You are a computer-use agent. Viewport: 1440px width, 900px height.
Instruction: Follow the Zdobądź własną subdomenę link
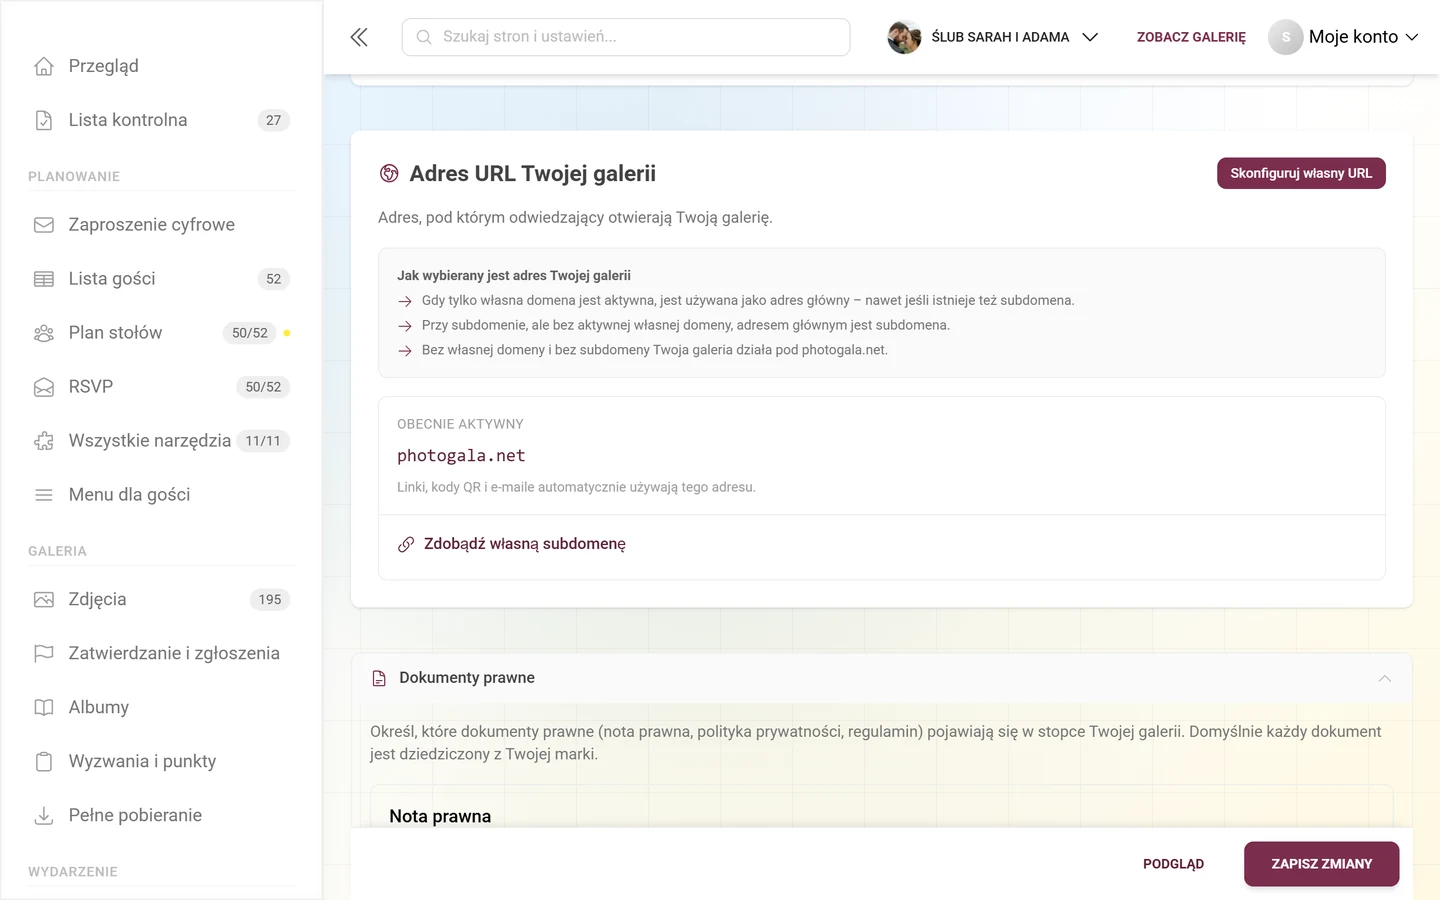pyautogui.click(x=525, y=544)
